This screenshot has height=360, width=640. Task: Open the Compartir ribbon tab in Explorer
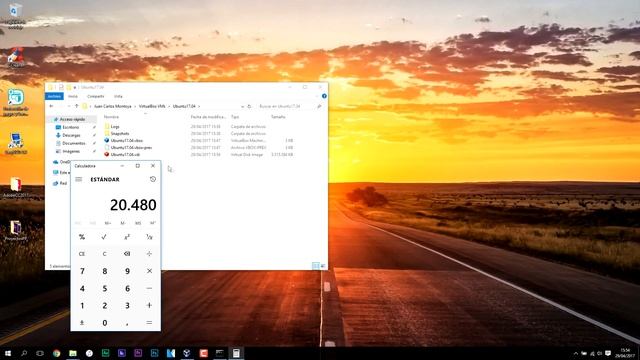click(x=96, y=96)
